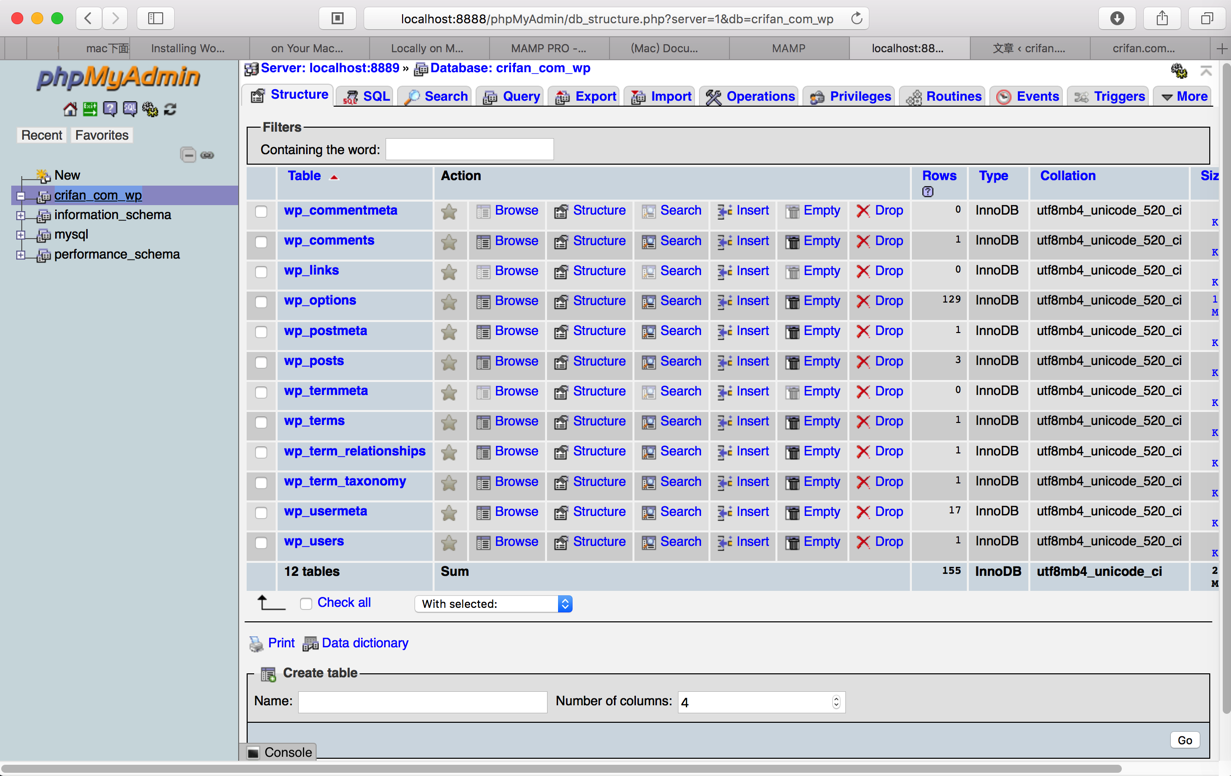Click the Safari address bar
This screenshot has width=1231, height=776.
(617, 18)
